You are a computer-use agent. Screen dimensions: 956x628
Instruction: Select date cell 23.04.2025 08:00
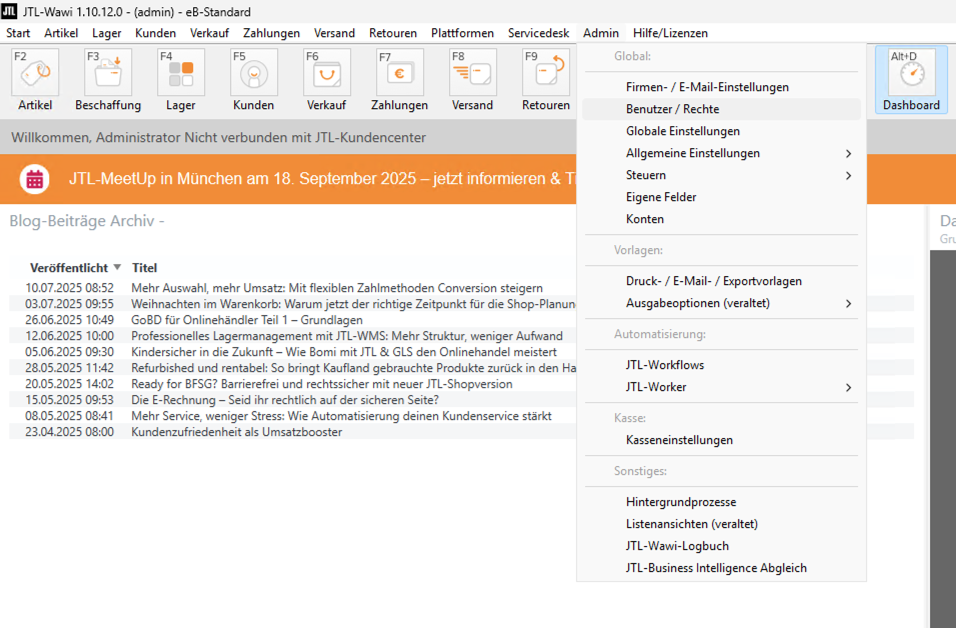click(70, 432)
